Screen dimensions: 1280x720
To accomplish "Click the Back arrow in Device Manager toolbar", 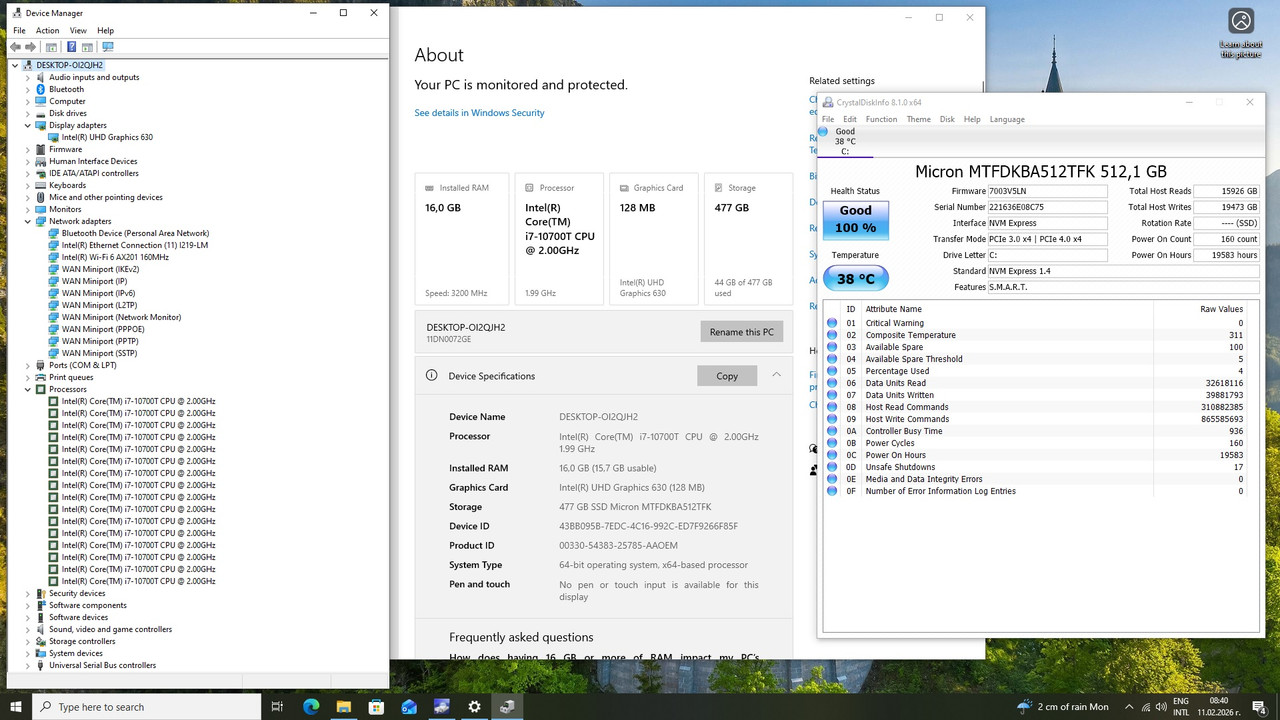I will pos(15,47).
